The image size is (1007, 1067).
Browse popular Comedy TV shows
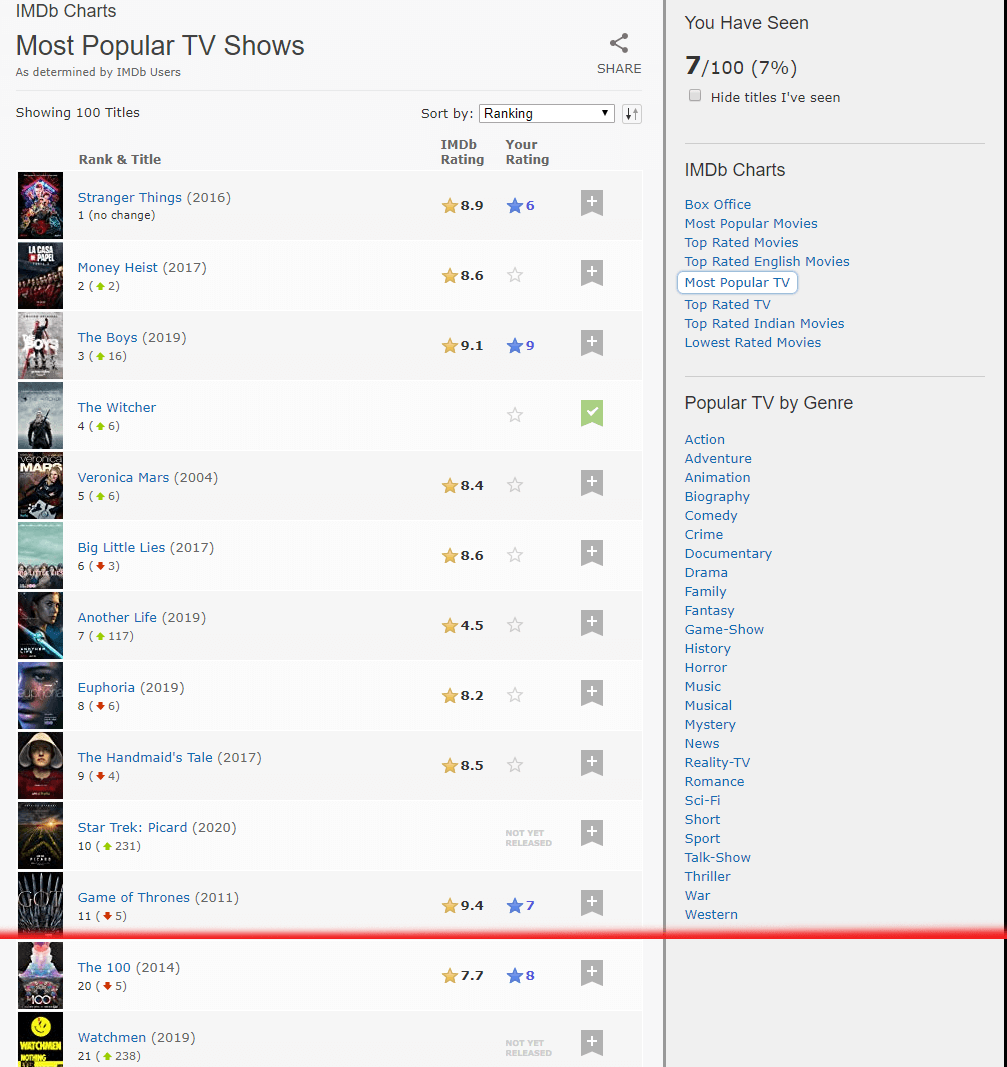click(x=710, y=515)
